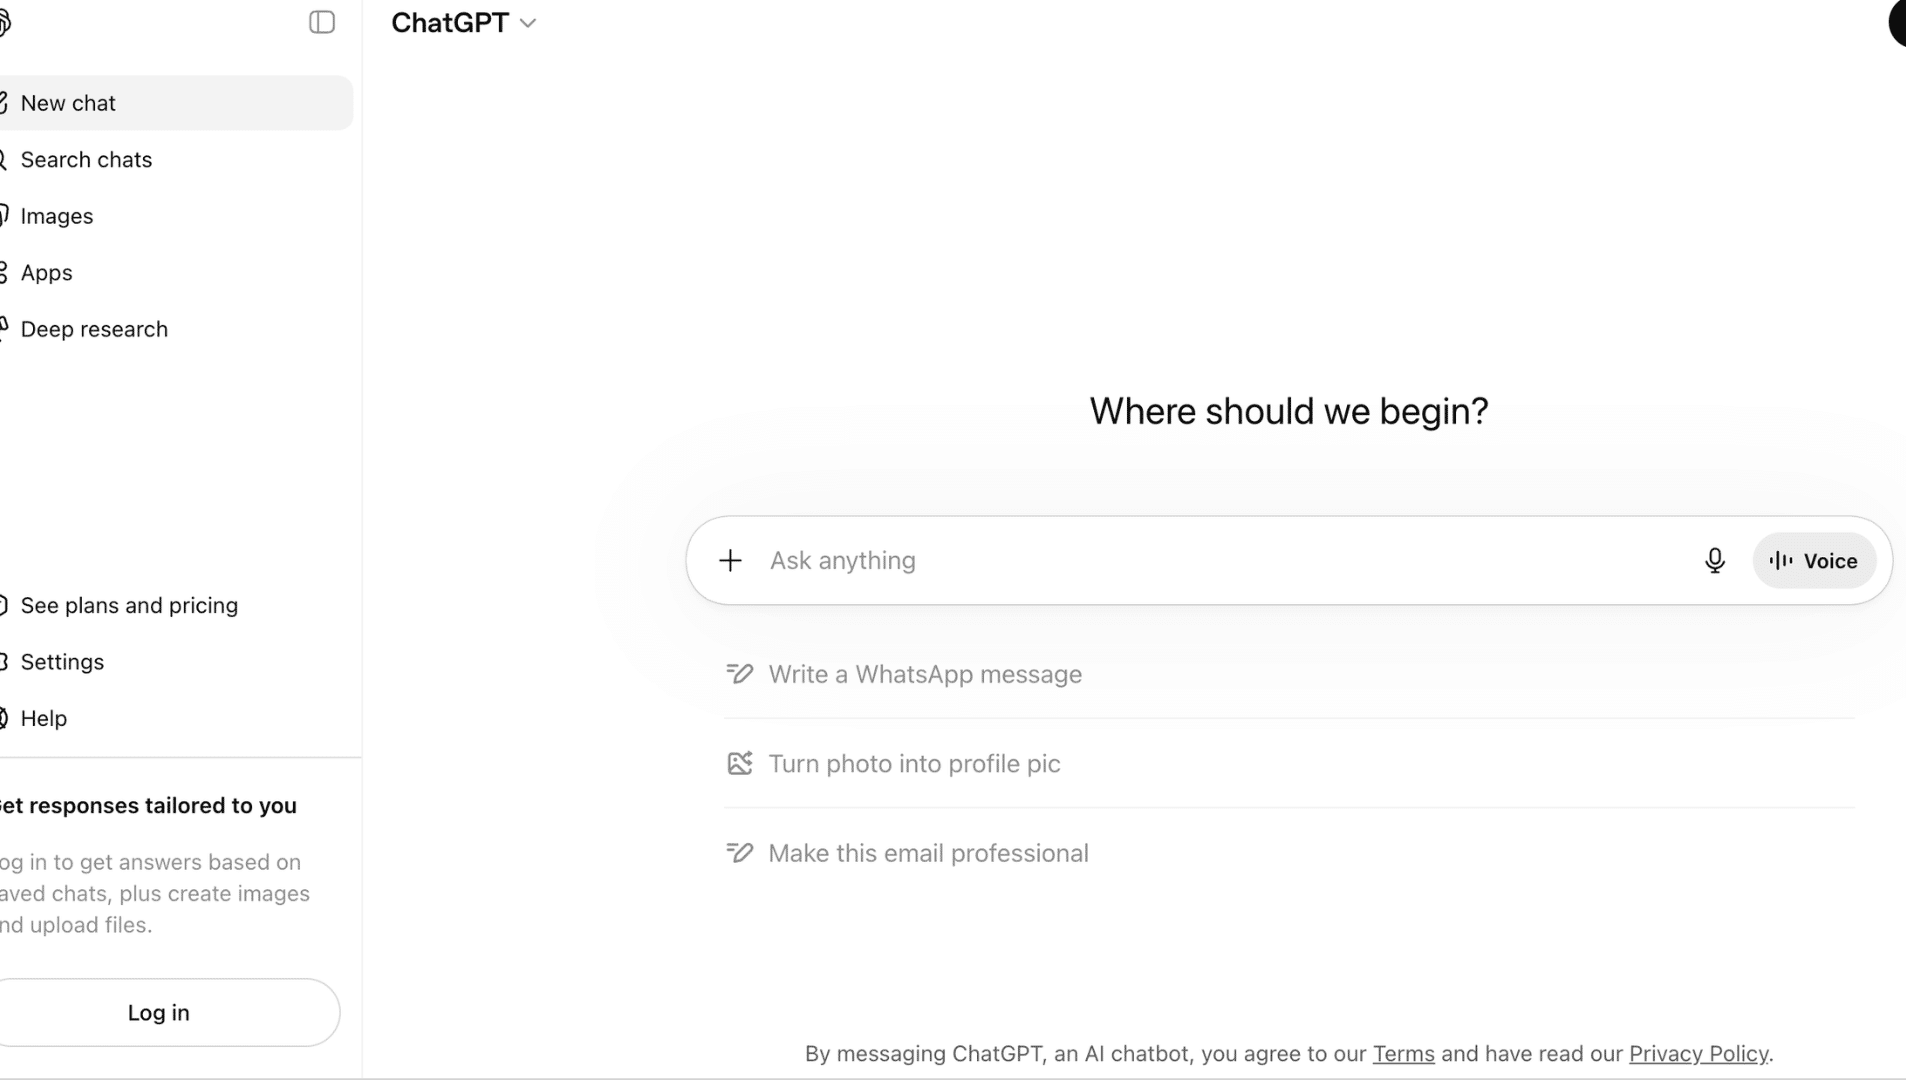Image resolution: width=1920 pixels, height=1080 pixels.
Task: Click the pen icon beside email professional suggestion
Action: pyautogui.click(x=739, y=853)
